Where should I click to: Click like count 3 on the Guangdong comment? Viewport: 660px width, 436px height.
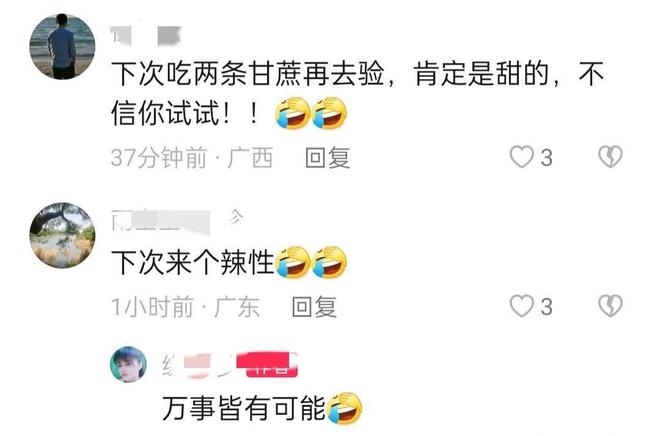(546, 307)
